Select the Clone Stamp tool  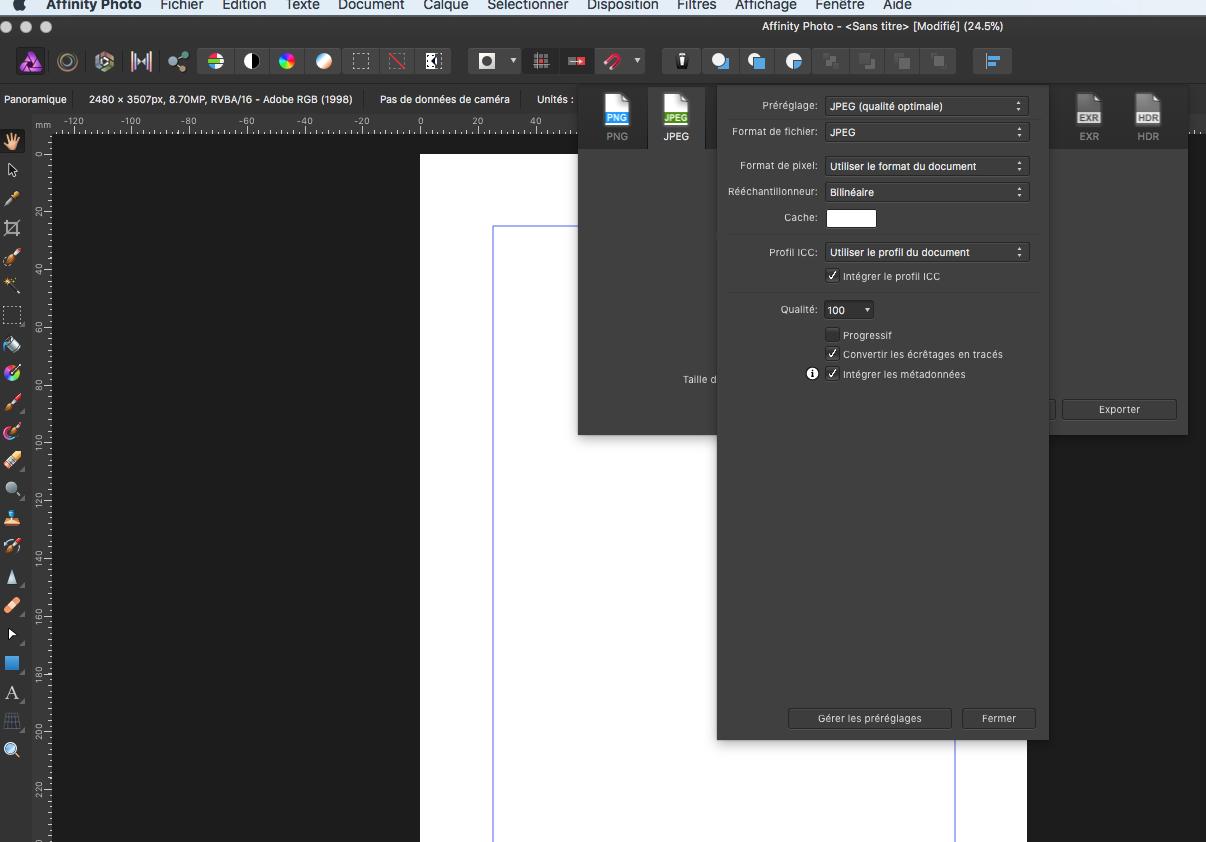coord(12,518)
